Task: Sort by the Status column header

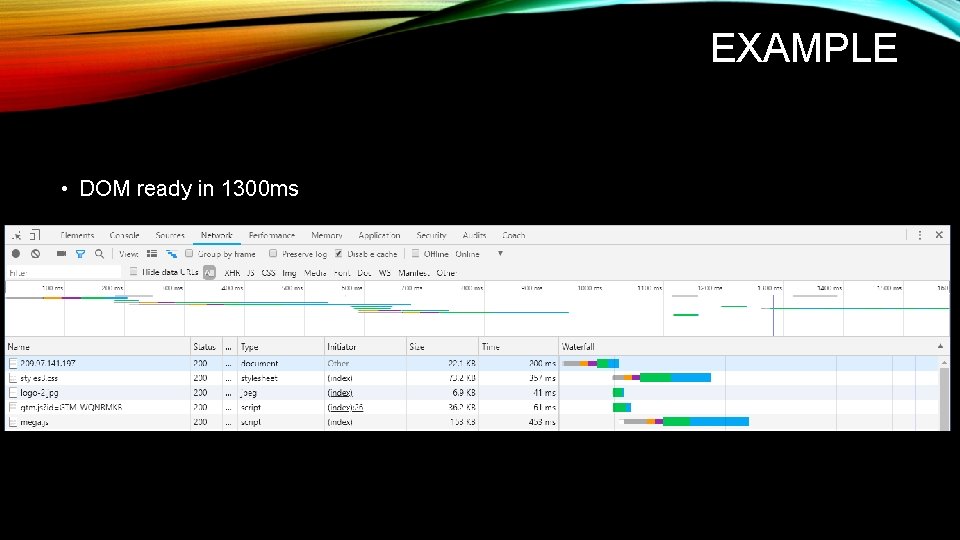Action: 206,347
